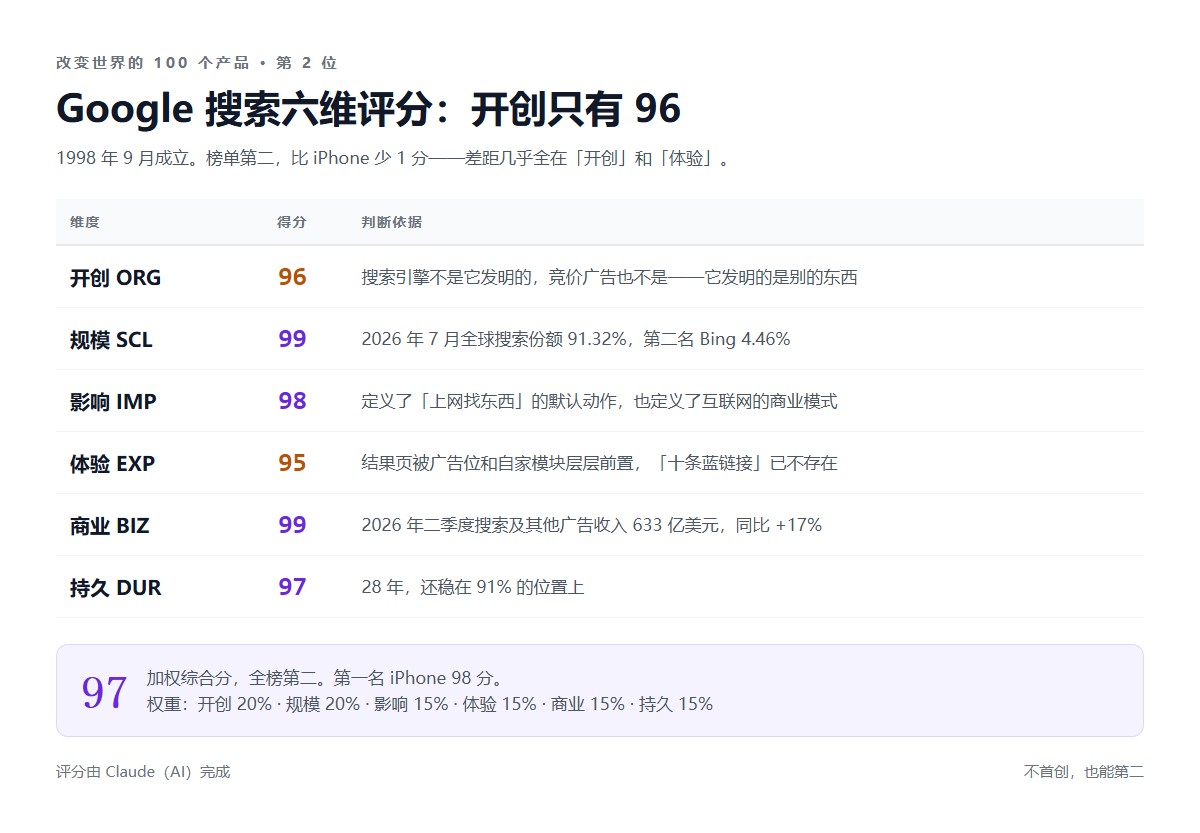
Task: Click the score 99 in the 商业 BIZ row
Action: [x=292, y=525]
